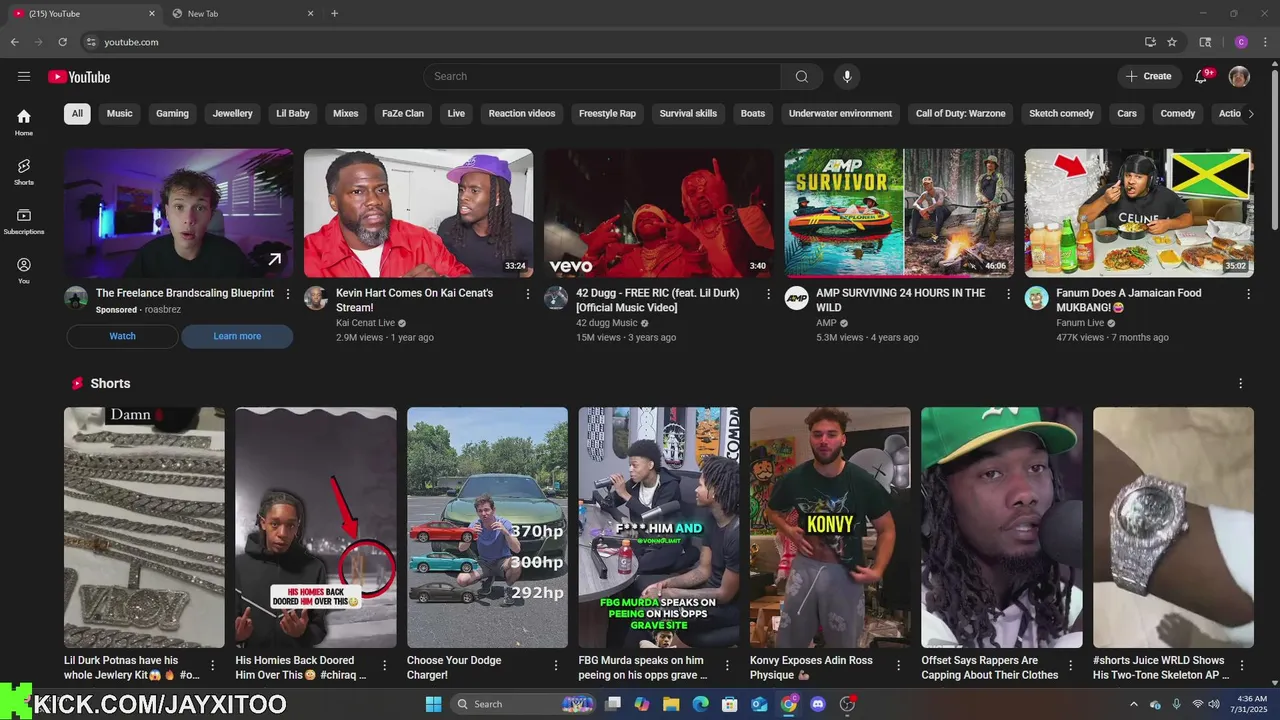The image size is (1280, 720).
Task: Go back in browser history
Action: [x=14, y=42]
